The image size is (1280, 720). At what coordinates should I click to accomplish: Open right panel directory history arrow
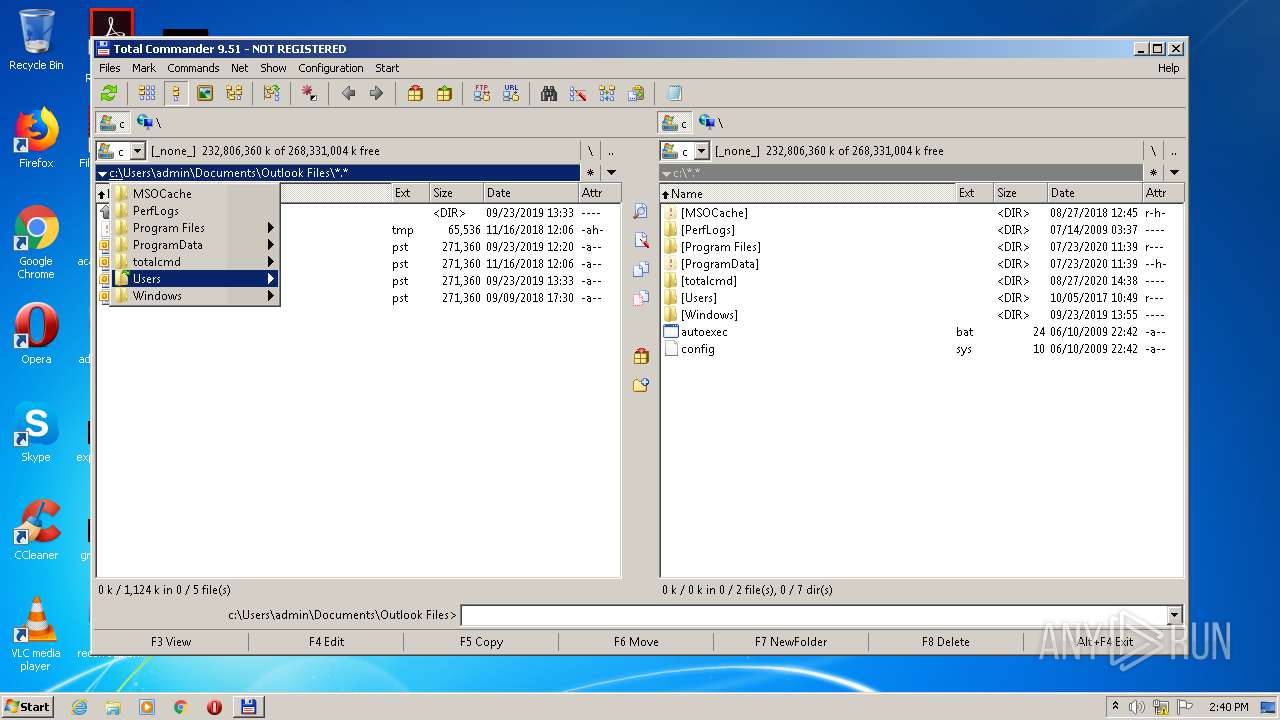pyautogui.click(x=1174, y=173)
